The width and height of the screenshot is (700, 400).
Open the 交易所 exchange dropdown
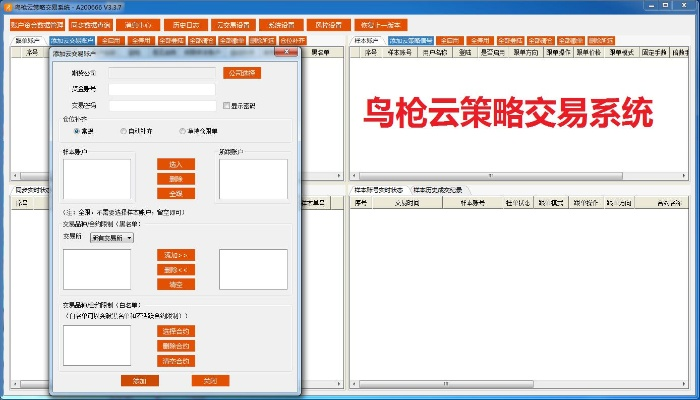click(111, 238)
